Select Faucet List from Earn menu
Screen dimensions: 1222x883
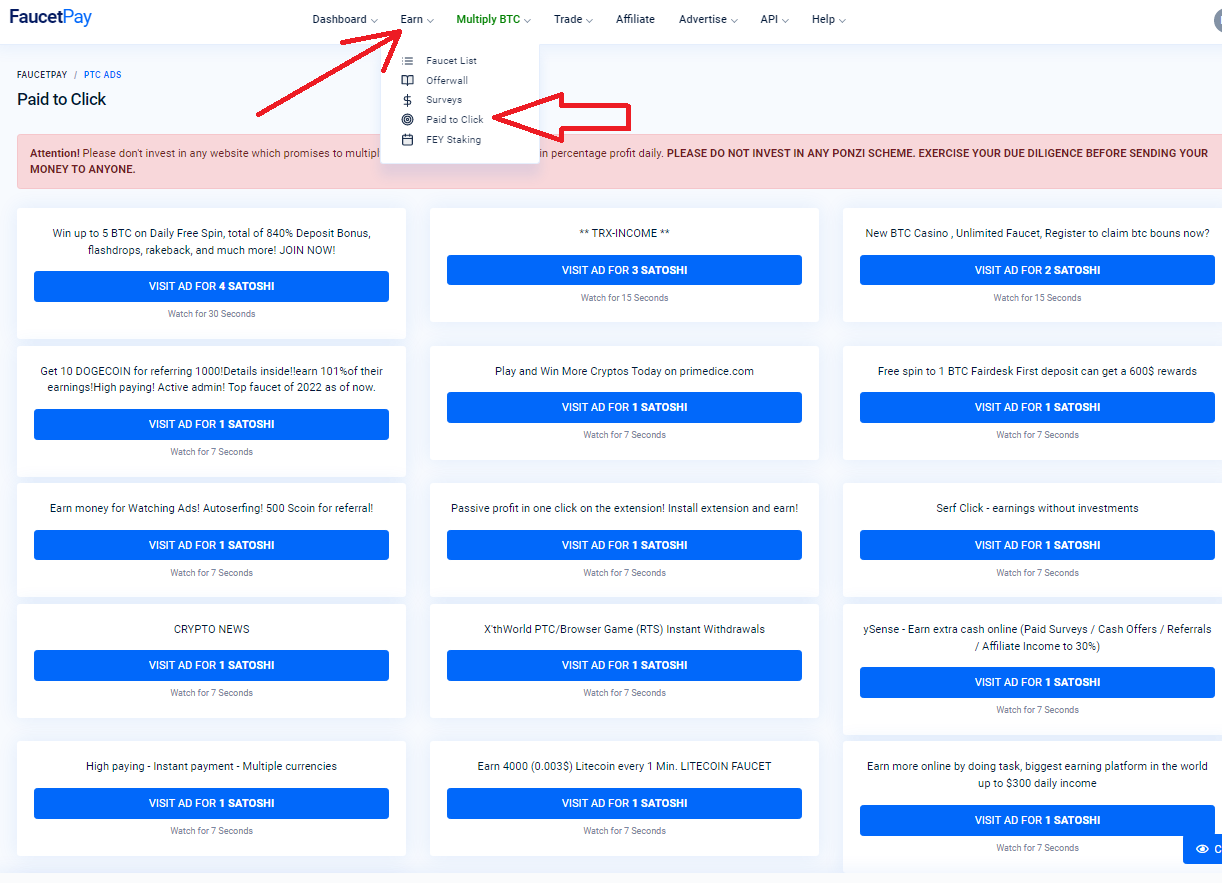(451, 61)
